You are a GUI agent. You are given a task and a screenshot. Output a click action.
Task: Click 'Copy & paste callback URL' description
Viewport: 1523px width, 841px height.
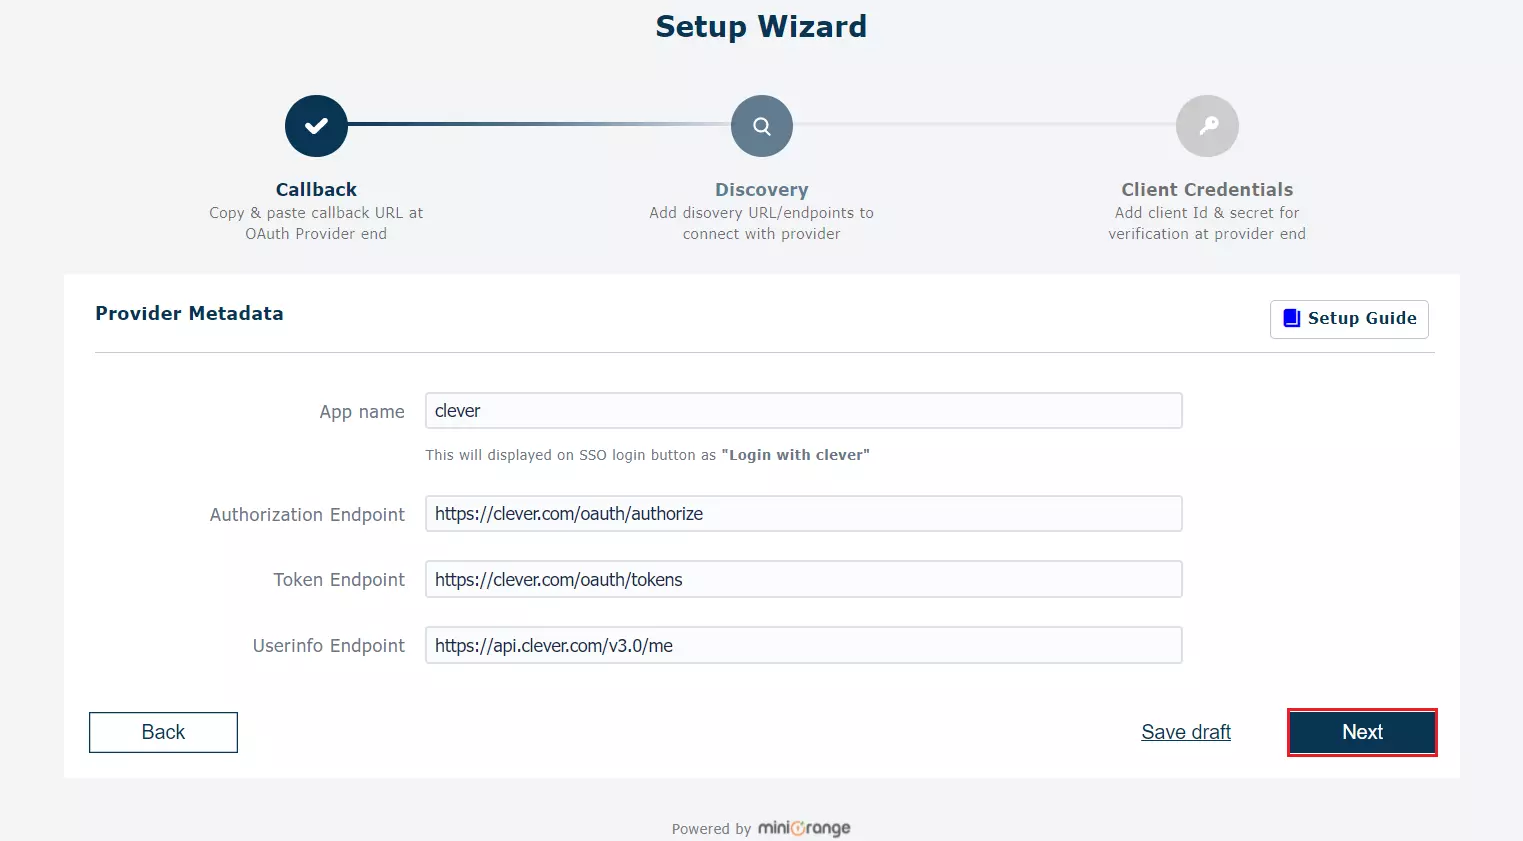pyautogui.click(x=316, y=223)
